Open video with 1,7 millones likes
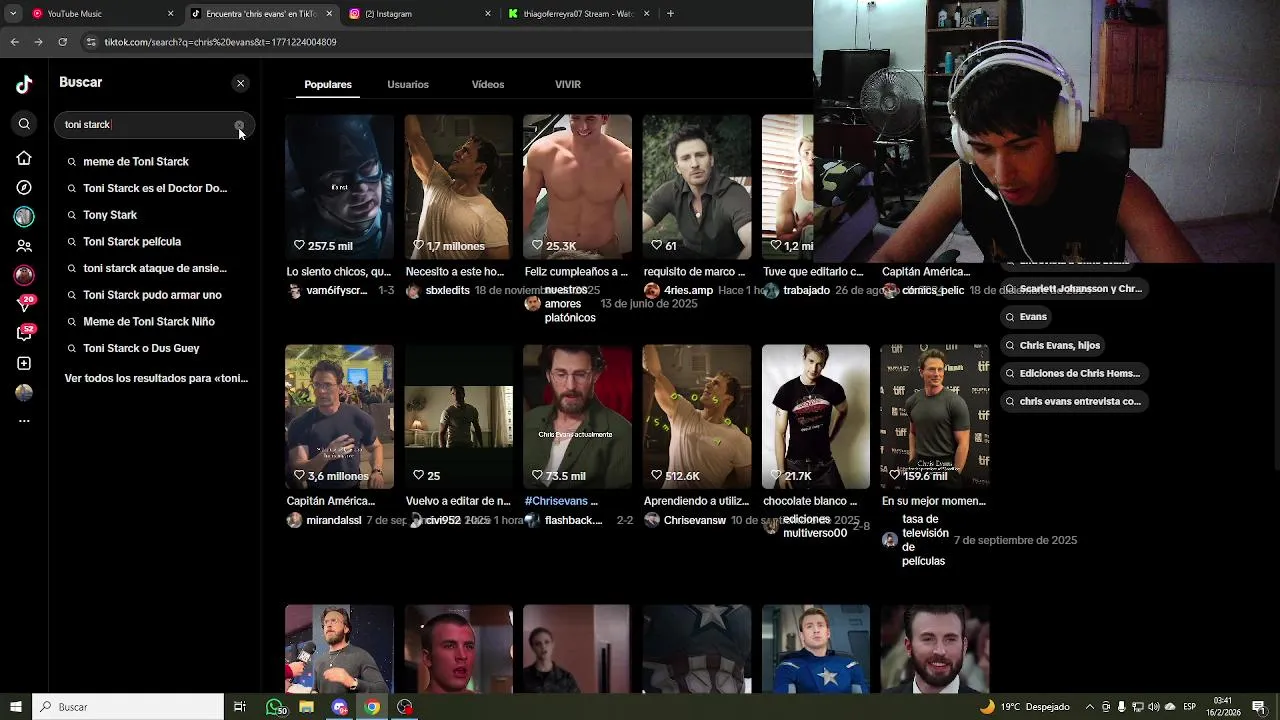1280x720 pixels. pyautogui.click(x=458, y=187)
